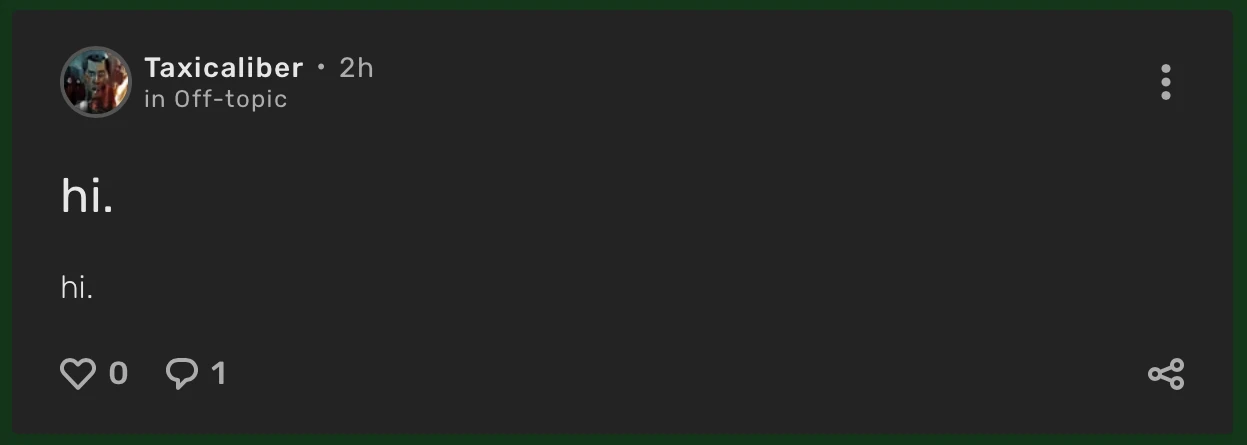The width and height of the screenshot is (1247, 445).
Task: Open the Taxicaliber username link
Action: tap(223, 67)
